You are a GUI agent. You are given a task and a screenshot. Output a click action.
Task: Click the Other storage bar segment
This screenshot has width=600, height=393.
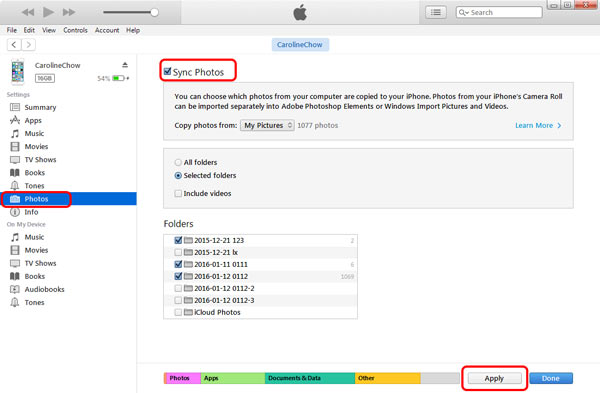[x=388, y=378]
